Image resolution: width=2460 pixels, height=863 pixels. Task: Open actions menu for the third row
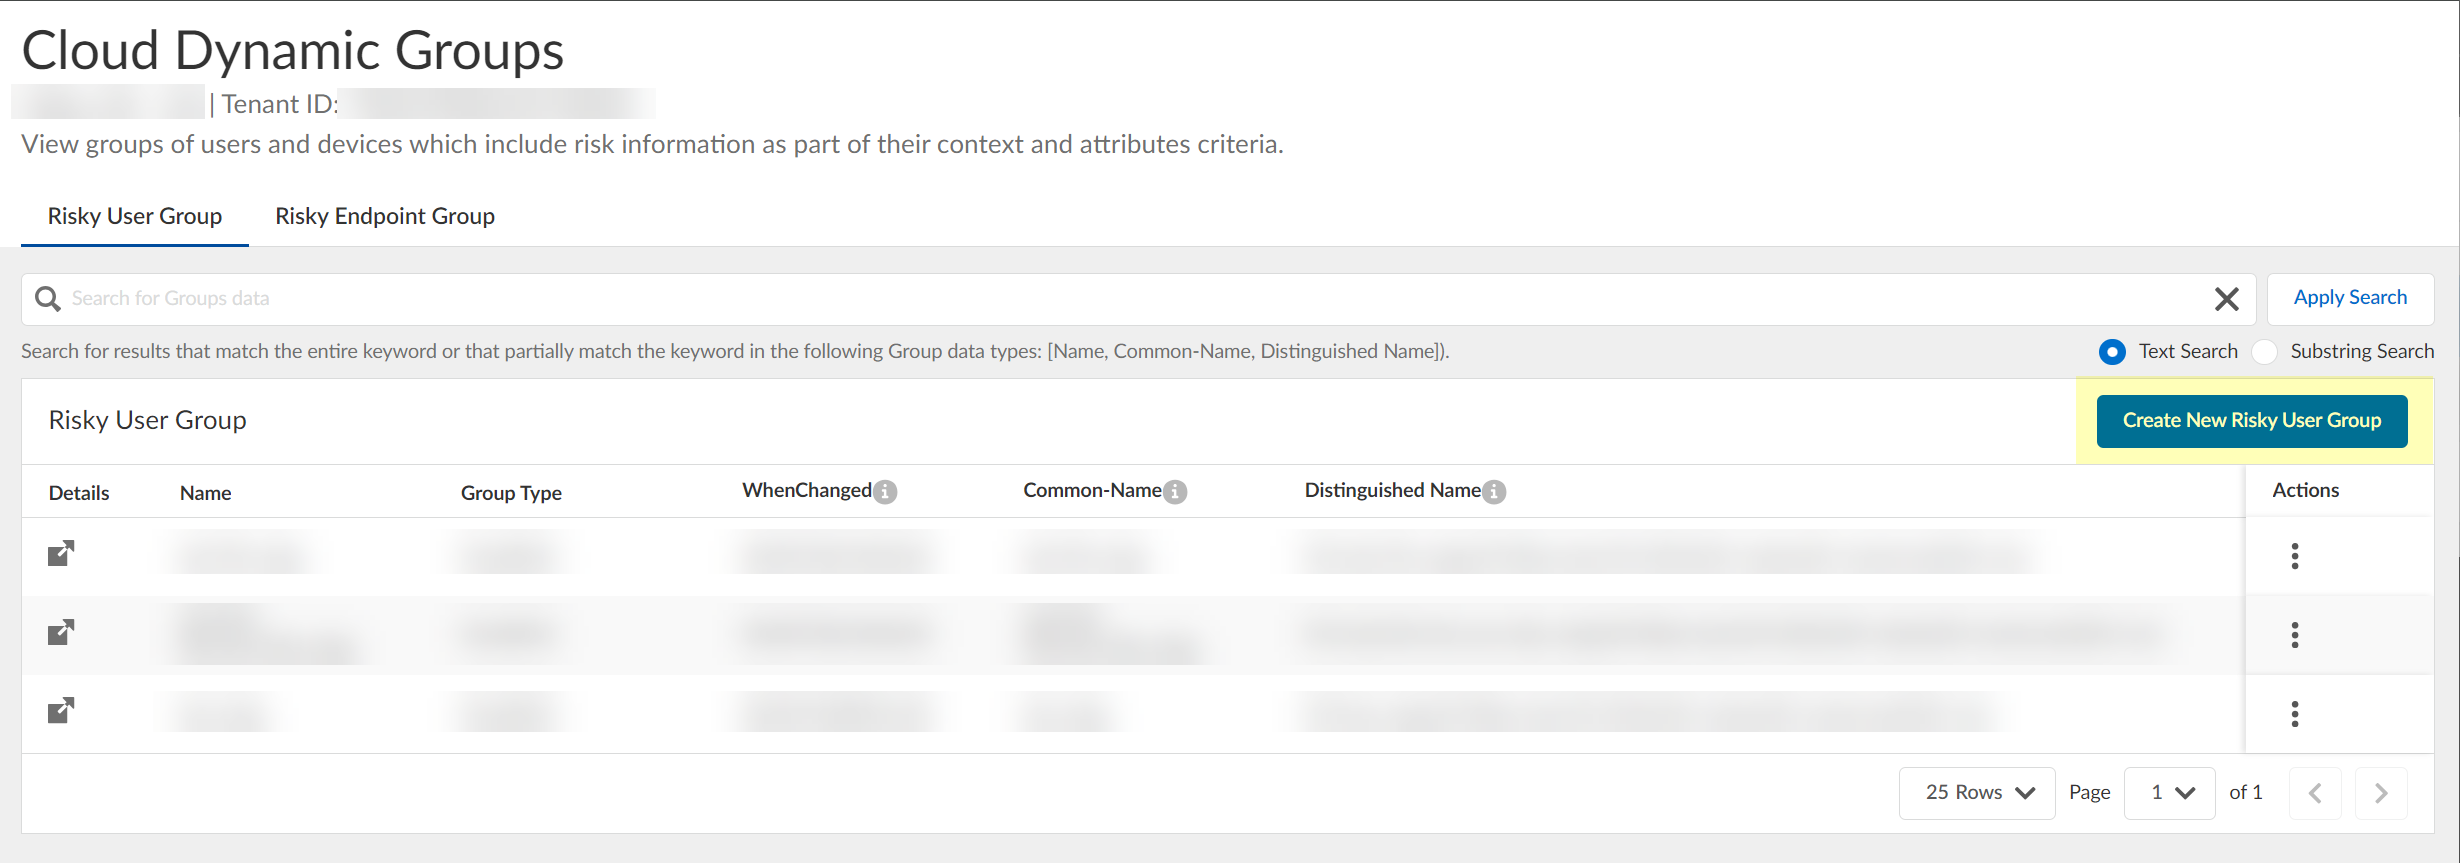pyautogui.click(x=2295, y=714)
